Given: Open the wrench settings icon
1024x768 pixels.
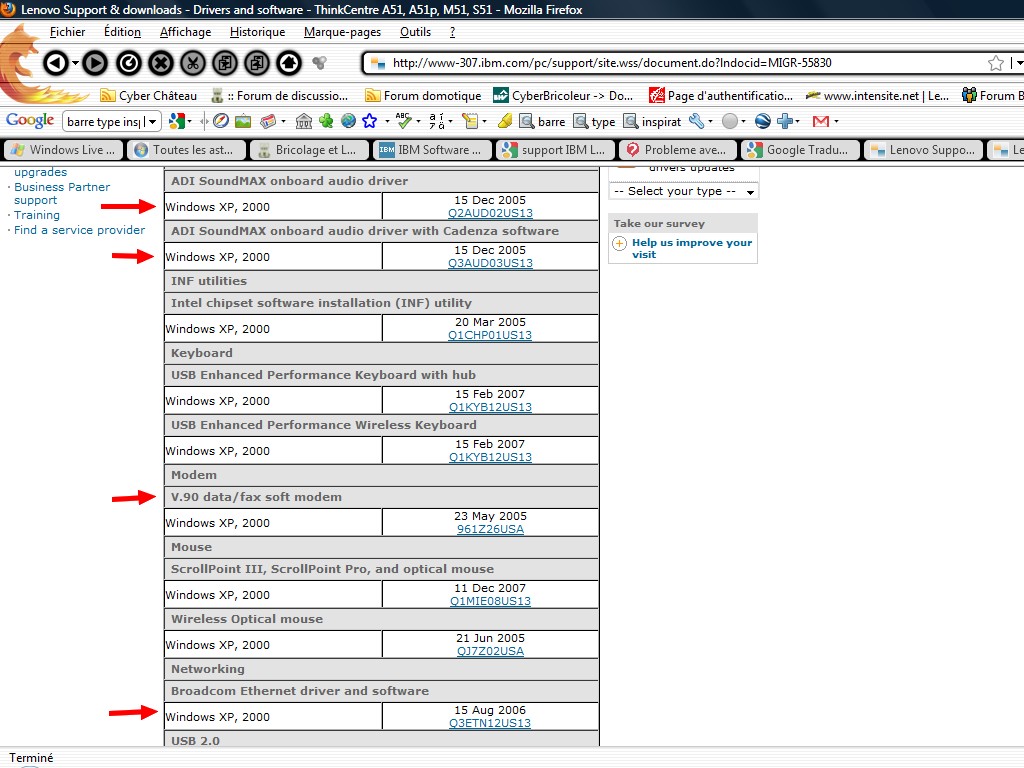Looking at the screenshot, I should click(696, 121).
